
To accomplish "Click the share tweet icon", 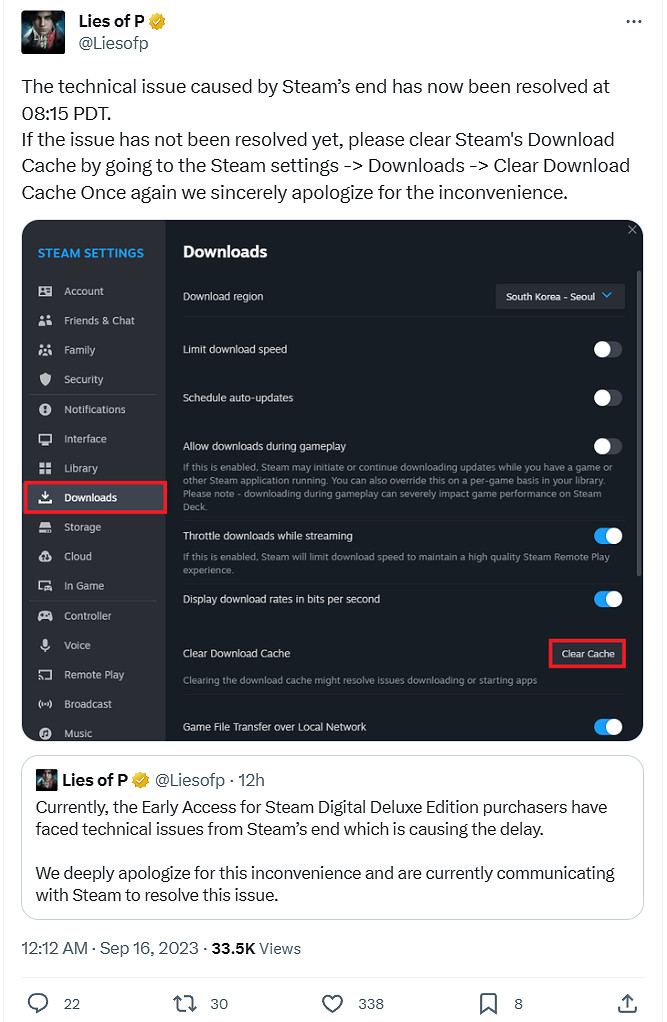I will (627, 1002).
